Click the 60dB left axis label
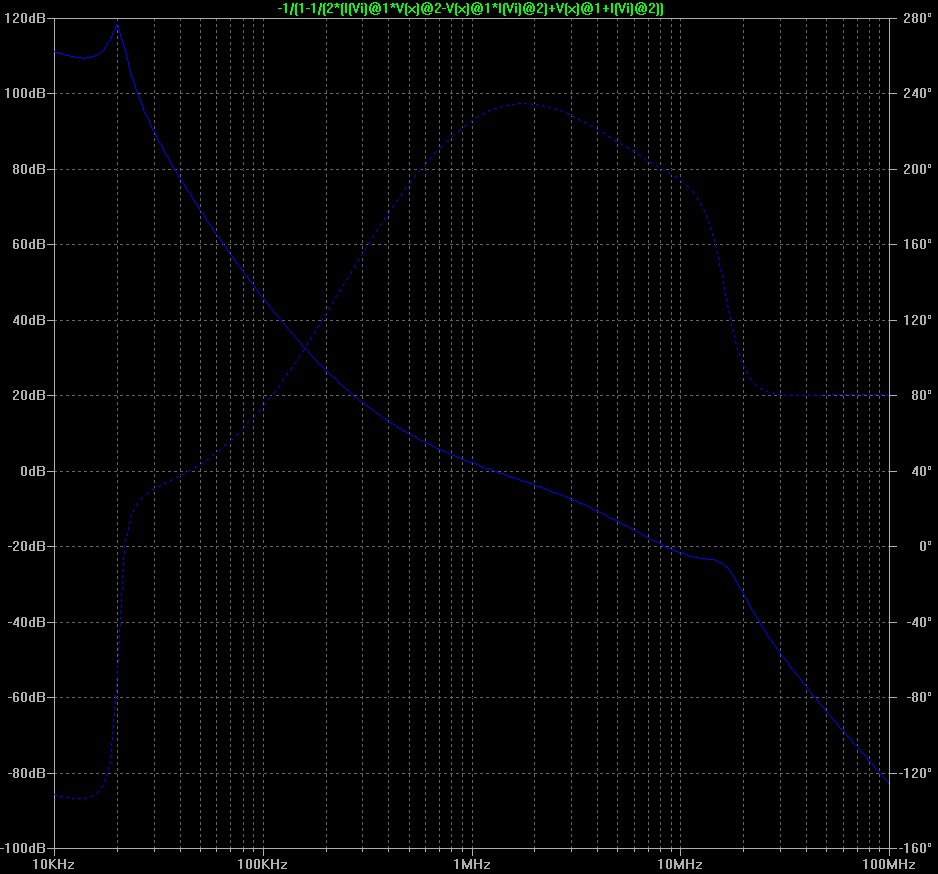Screen dimensions: 938x874 click(29, 244)
